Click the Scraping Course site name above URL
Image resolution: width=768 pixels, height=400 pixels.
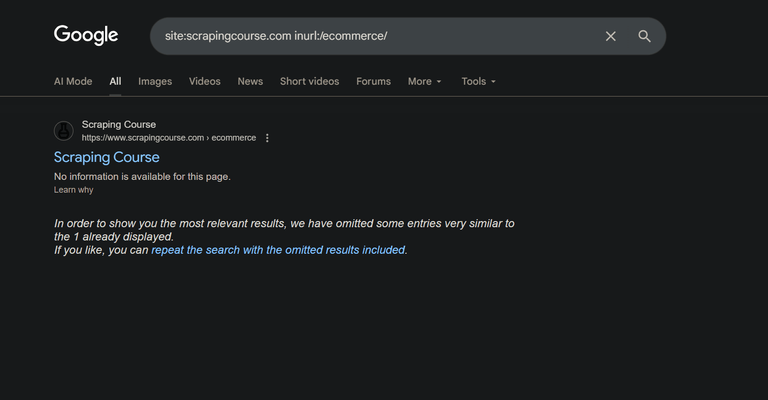119,124
